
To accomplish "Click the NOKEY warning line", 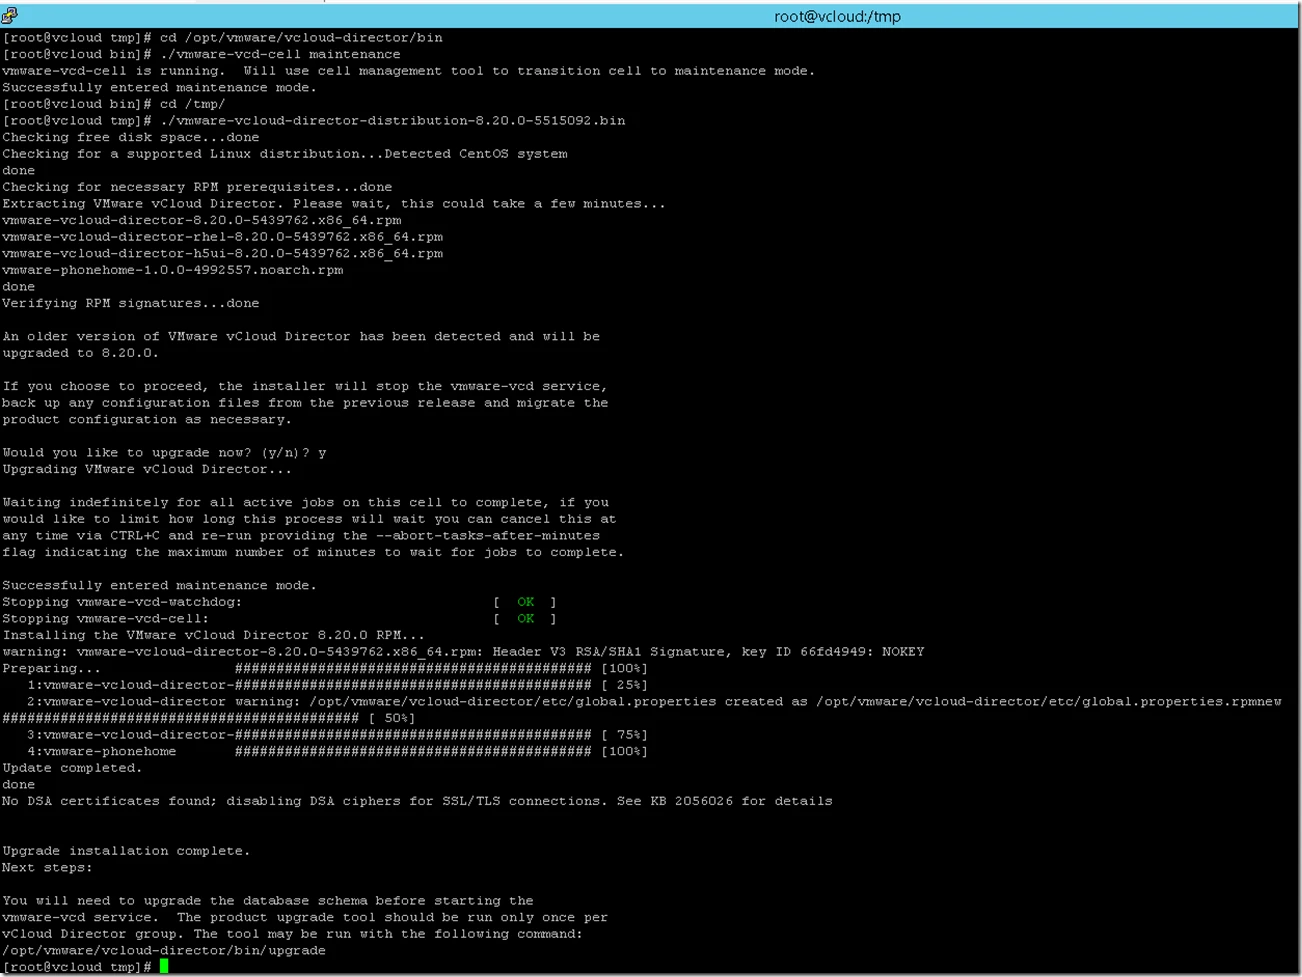I will (463, 651).
